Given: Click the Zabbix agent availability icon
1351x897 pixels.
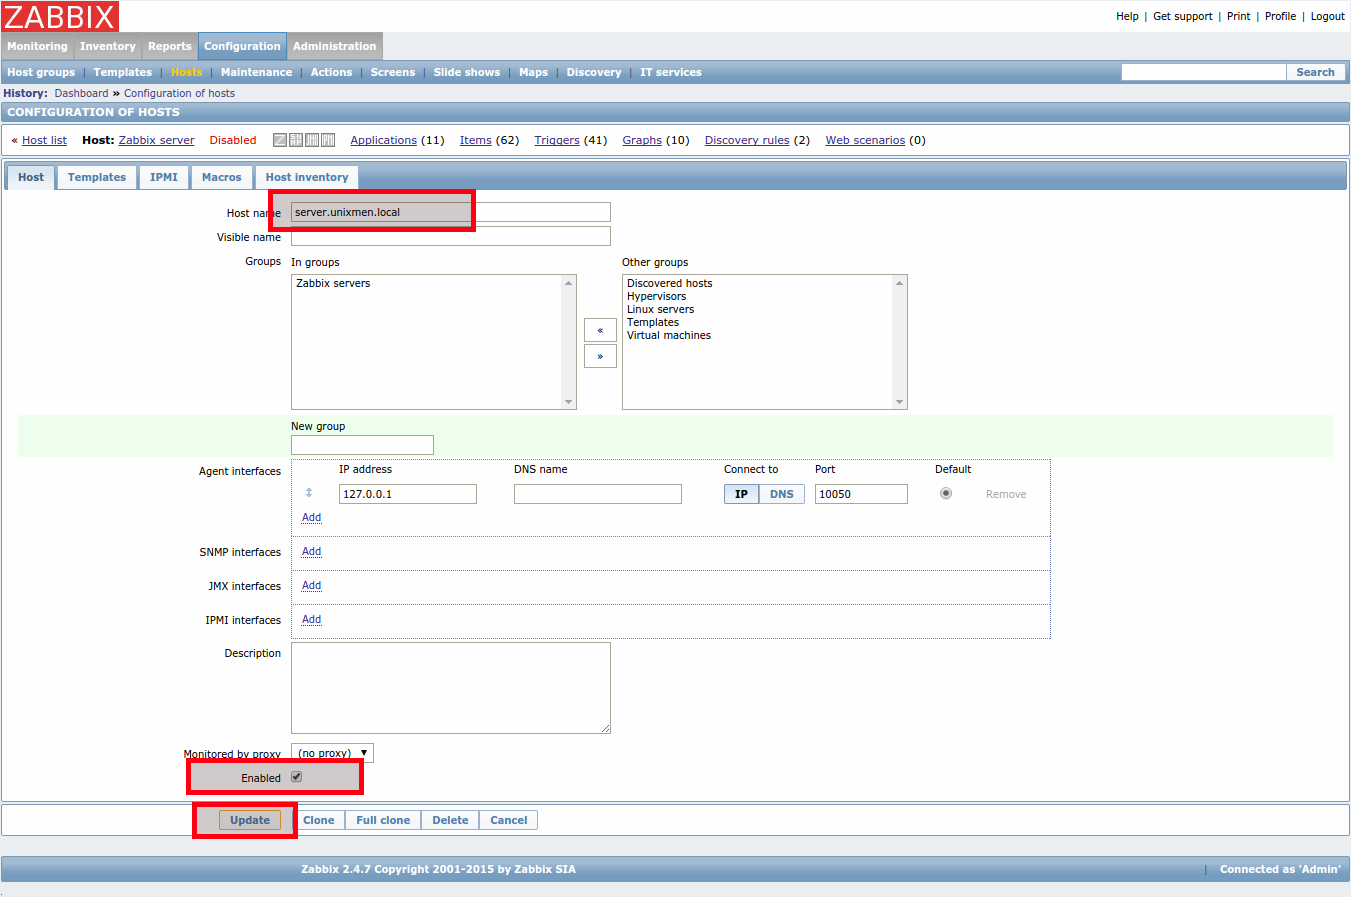Looking at the screenshot, I should pos(280,140).
